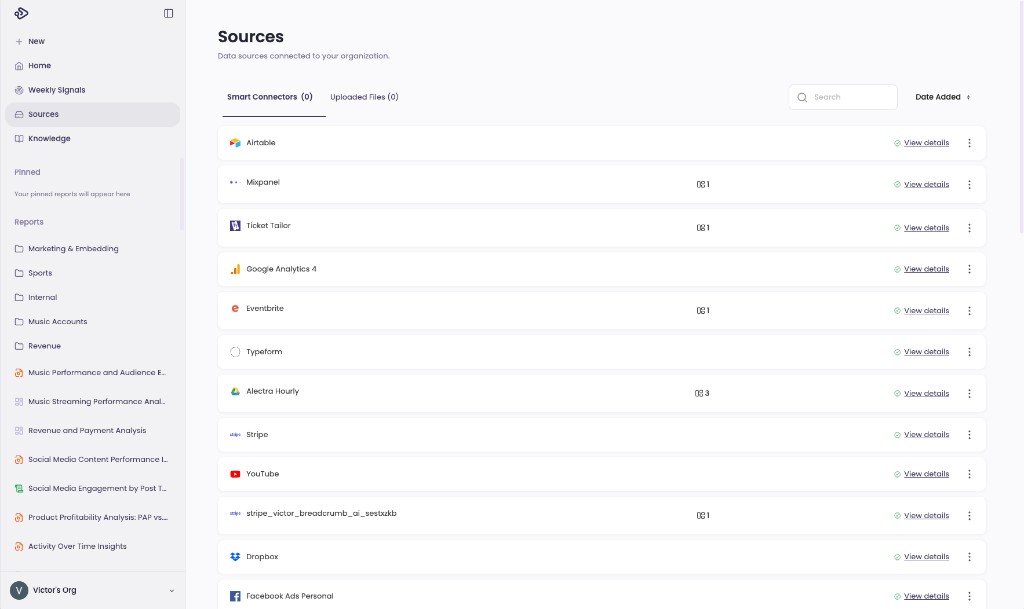Collapse the sidebar panel toggle icon

click(x=168, y=13)
